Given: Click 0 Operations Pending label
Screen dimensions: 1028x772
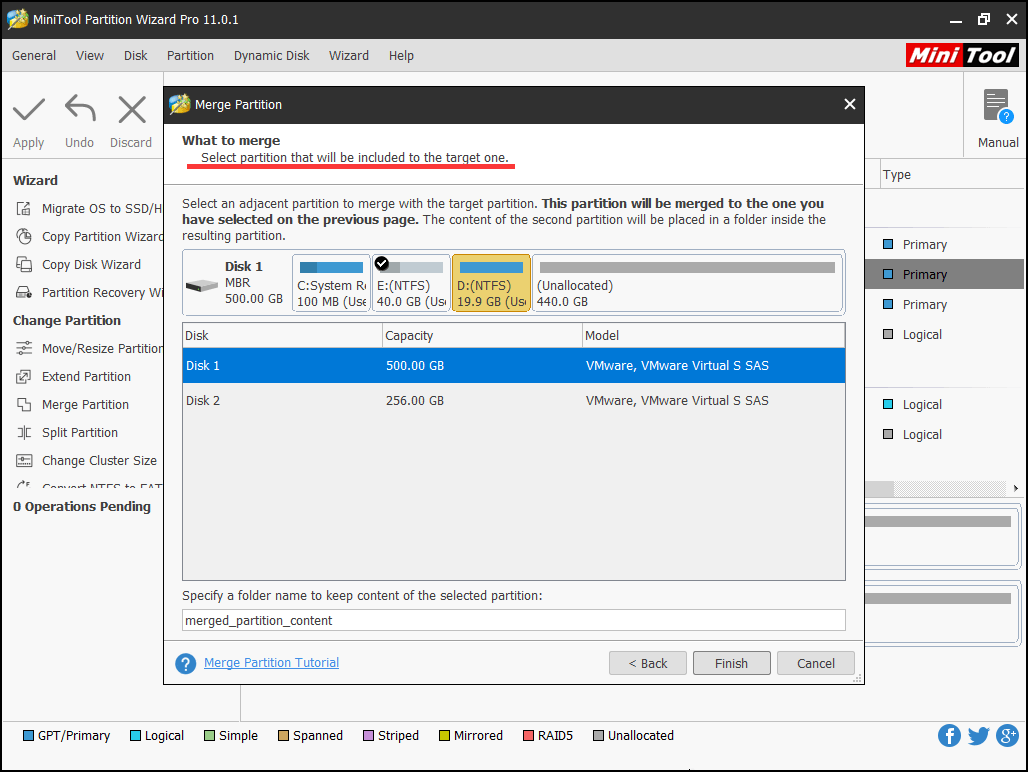Looking at the screenshot, I should [x=82, y=507].
